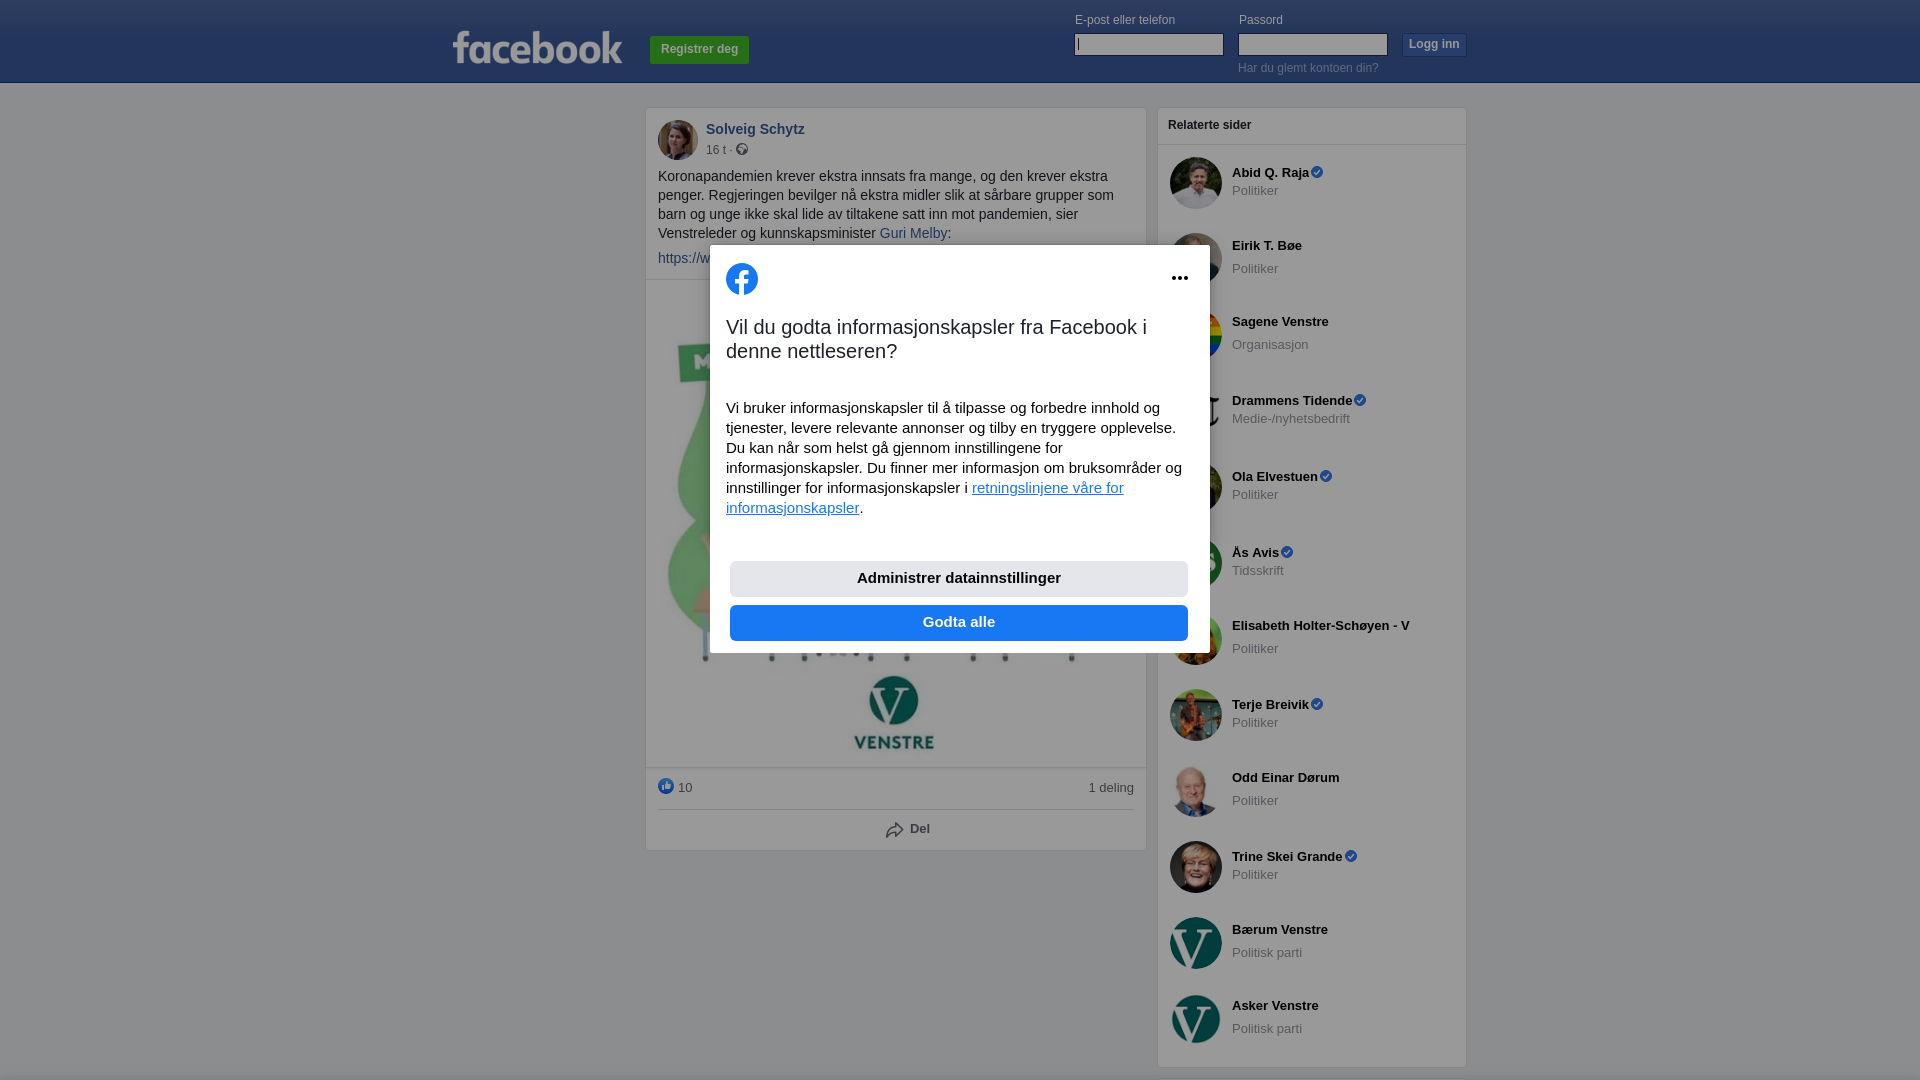The width and height of the screenshot is (1920, 1080).
Task: Click the public globe icon under post author
Action: [742, 149]
